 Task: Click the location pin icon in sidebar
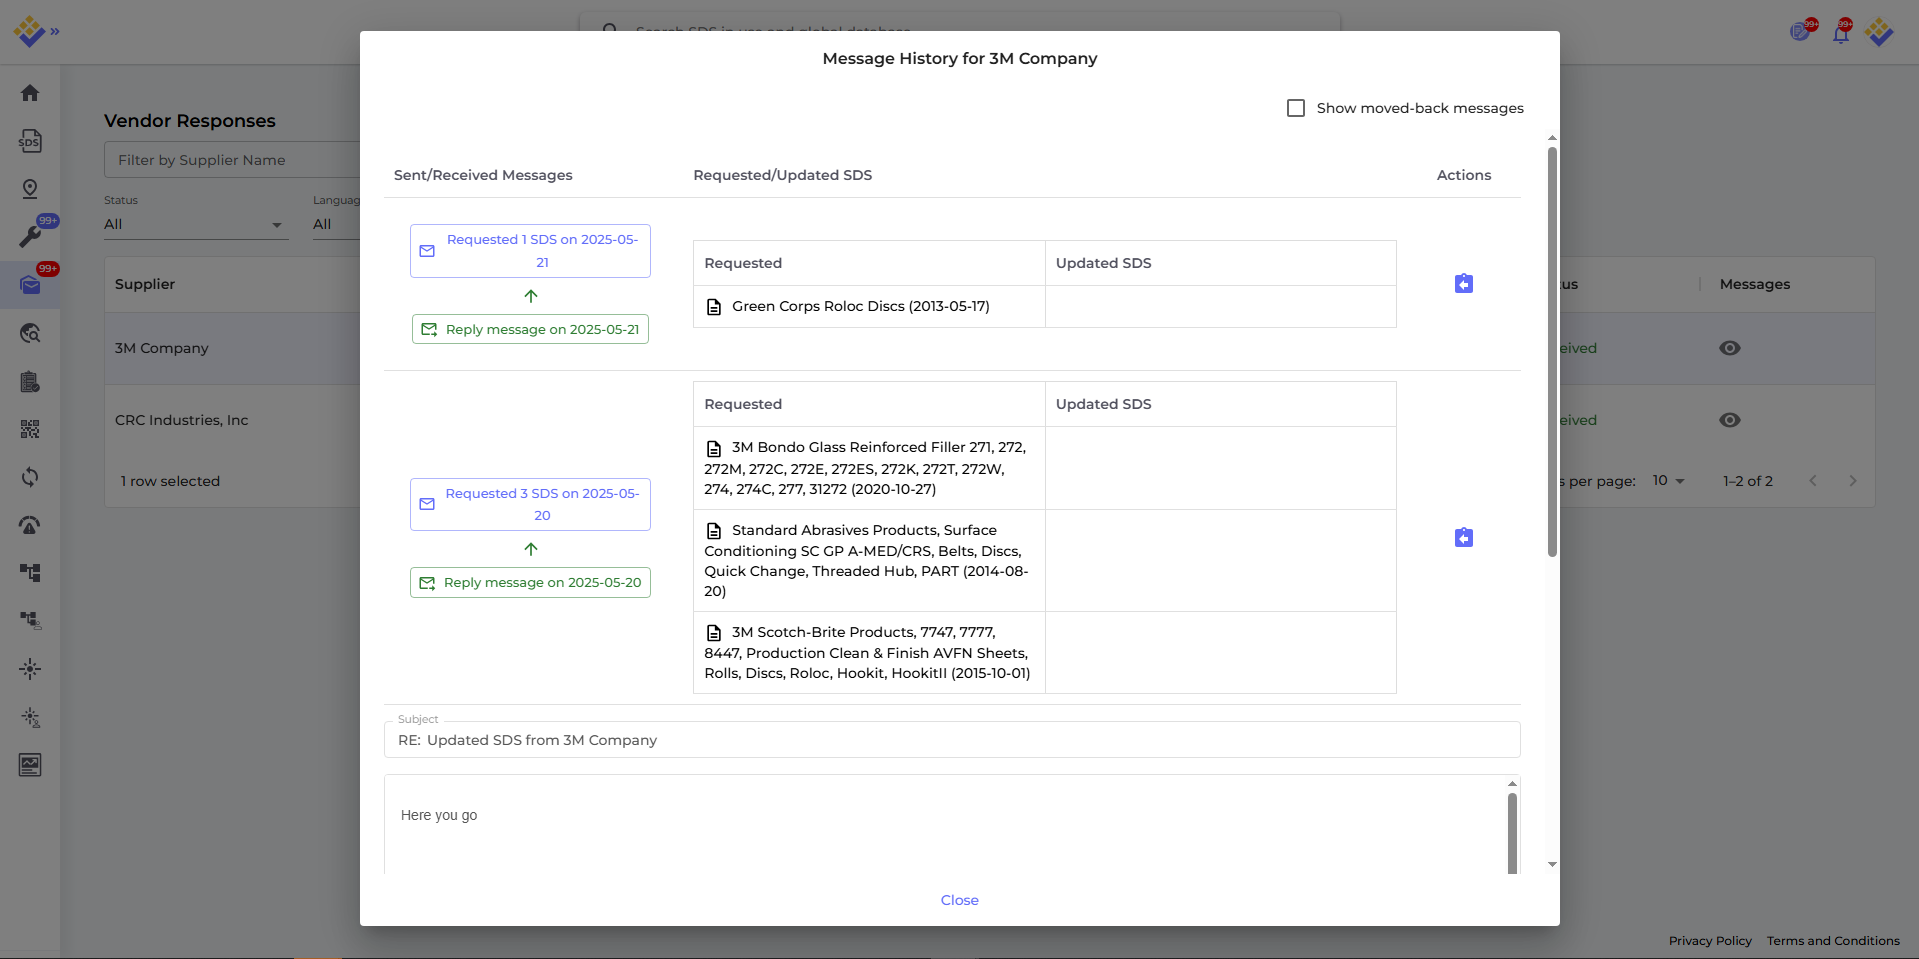(x=30, y=189)
